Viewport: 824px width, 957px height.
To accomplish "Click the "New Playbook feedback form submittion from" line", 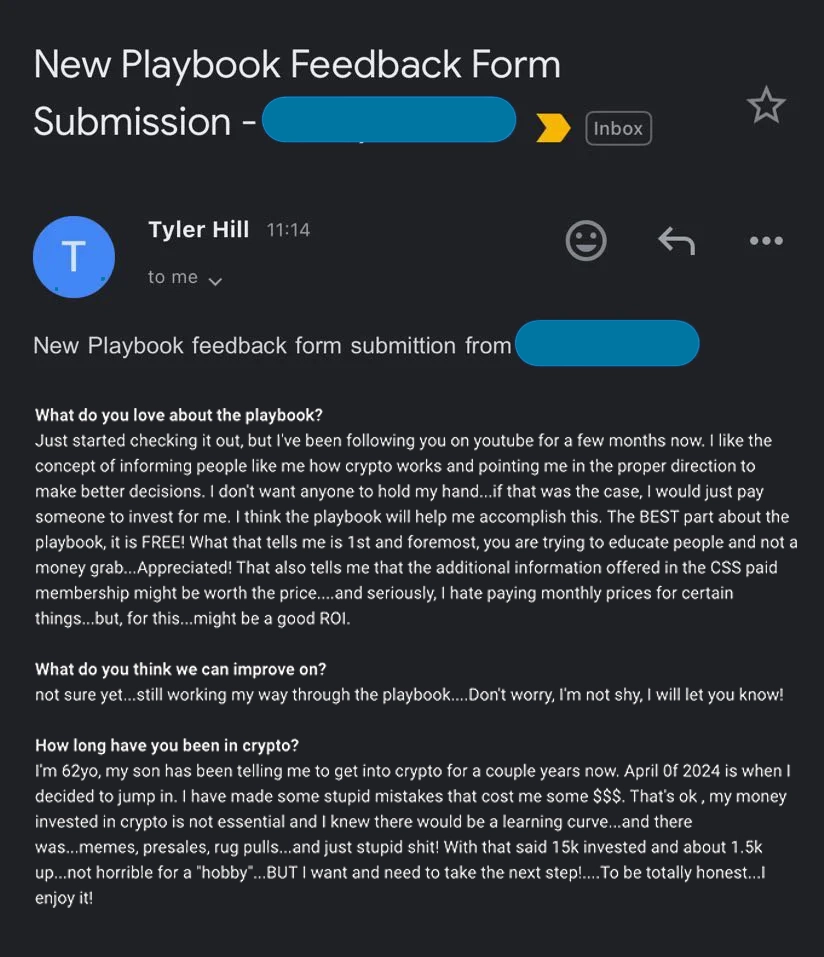I will tap(272, 346).
